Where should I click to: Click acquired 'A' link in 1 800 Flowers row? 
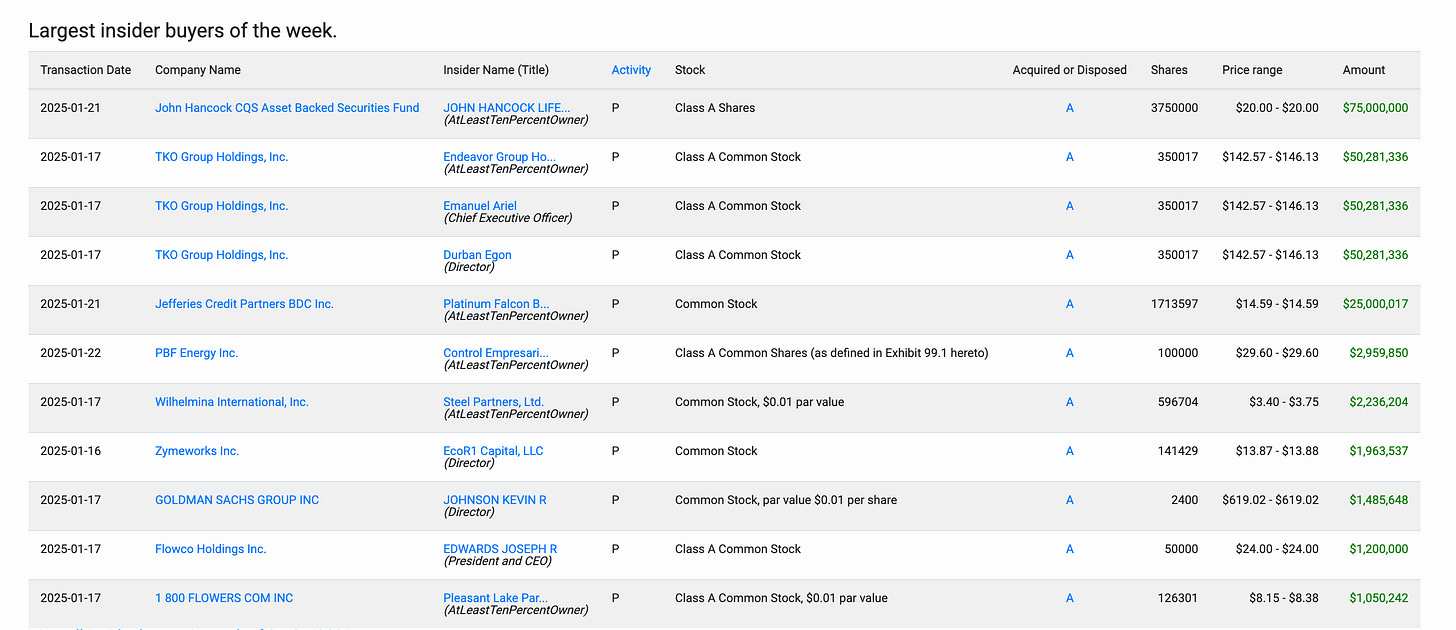[1070, 598]
